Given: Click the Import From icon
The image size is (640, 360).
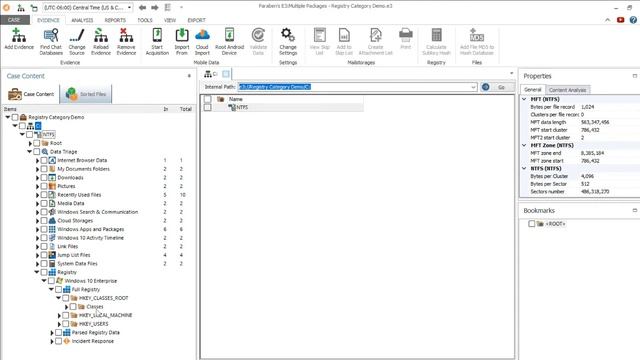Looking at the screenshot, I should (x=182, y=36).
